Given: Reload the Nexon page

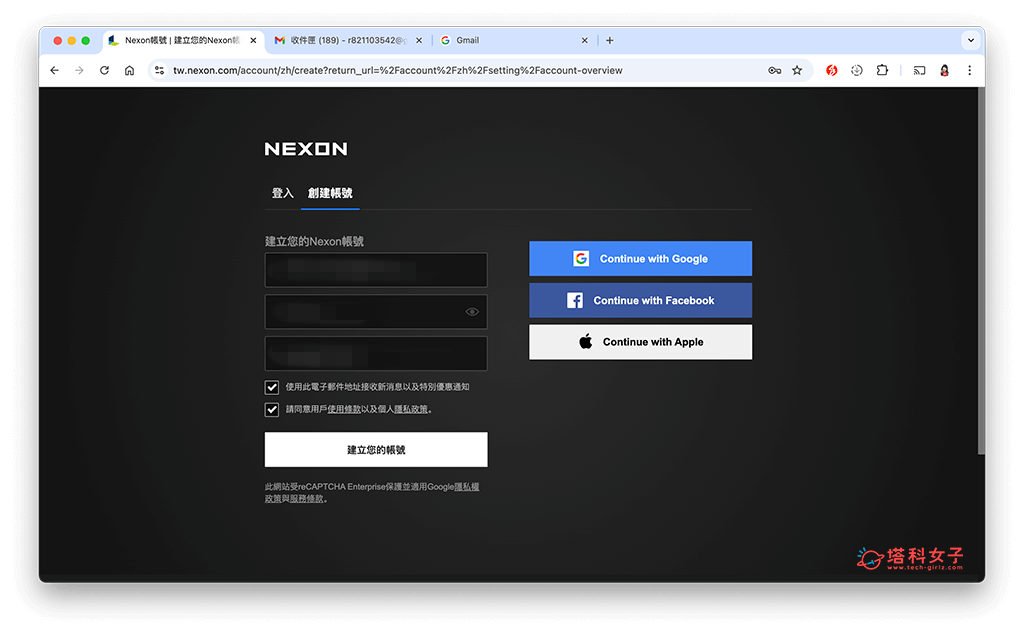Looking at the screenshot, I should tap(104, 71).
